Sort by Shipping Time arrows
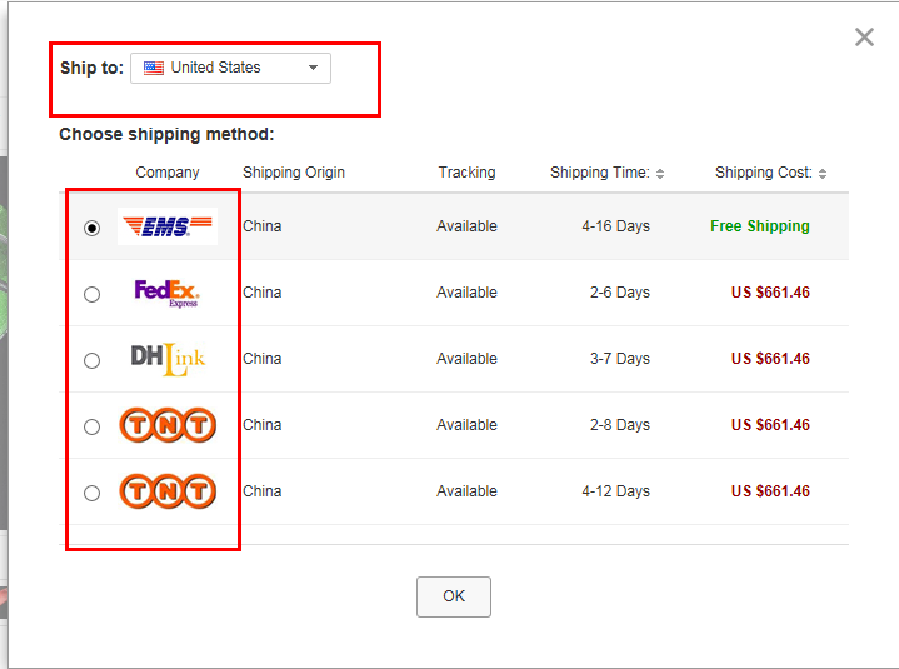This screenshot has width=899, height=669. tap(660, 174)
